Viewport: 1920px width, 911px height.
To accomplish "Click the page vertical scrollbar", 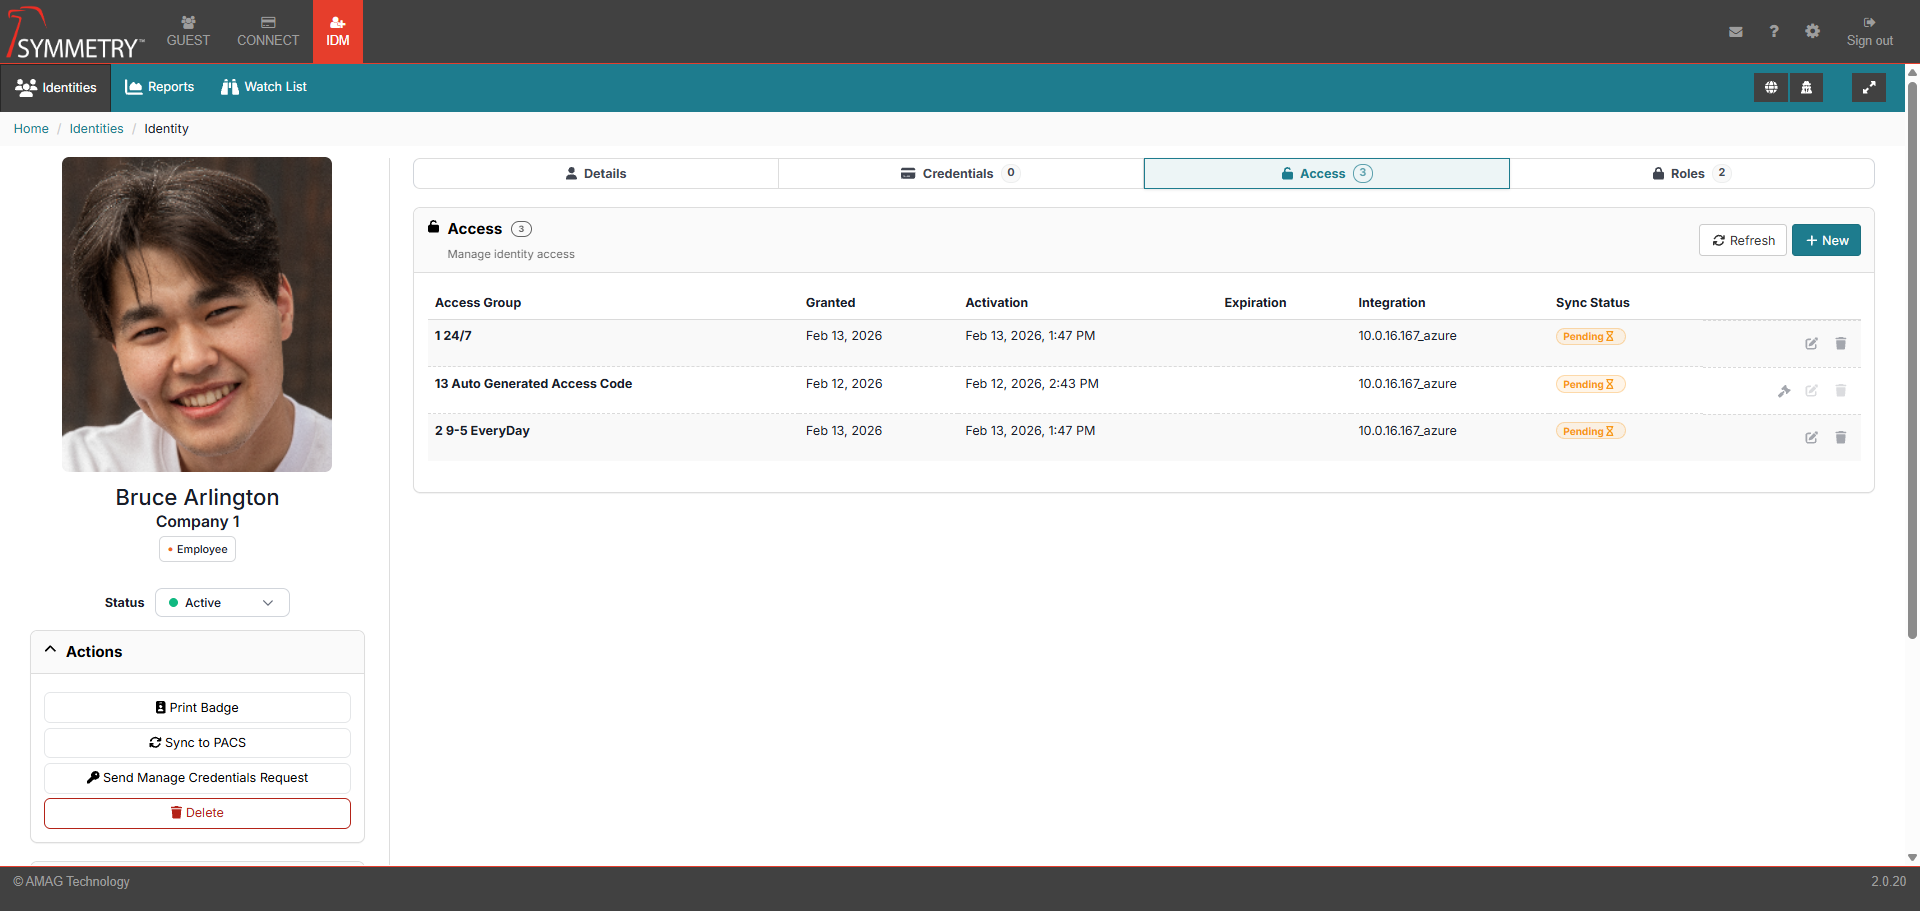I will (x=1912, y=360).
